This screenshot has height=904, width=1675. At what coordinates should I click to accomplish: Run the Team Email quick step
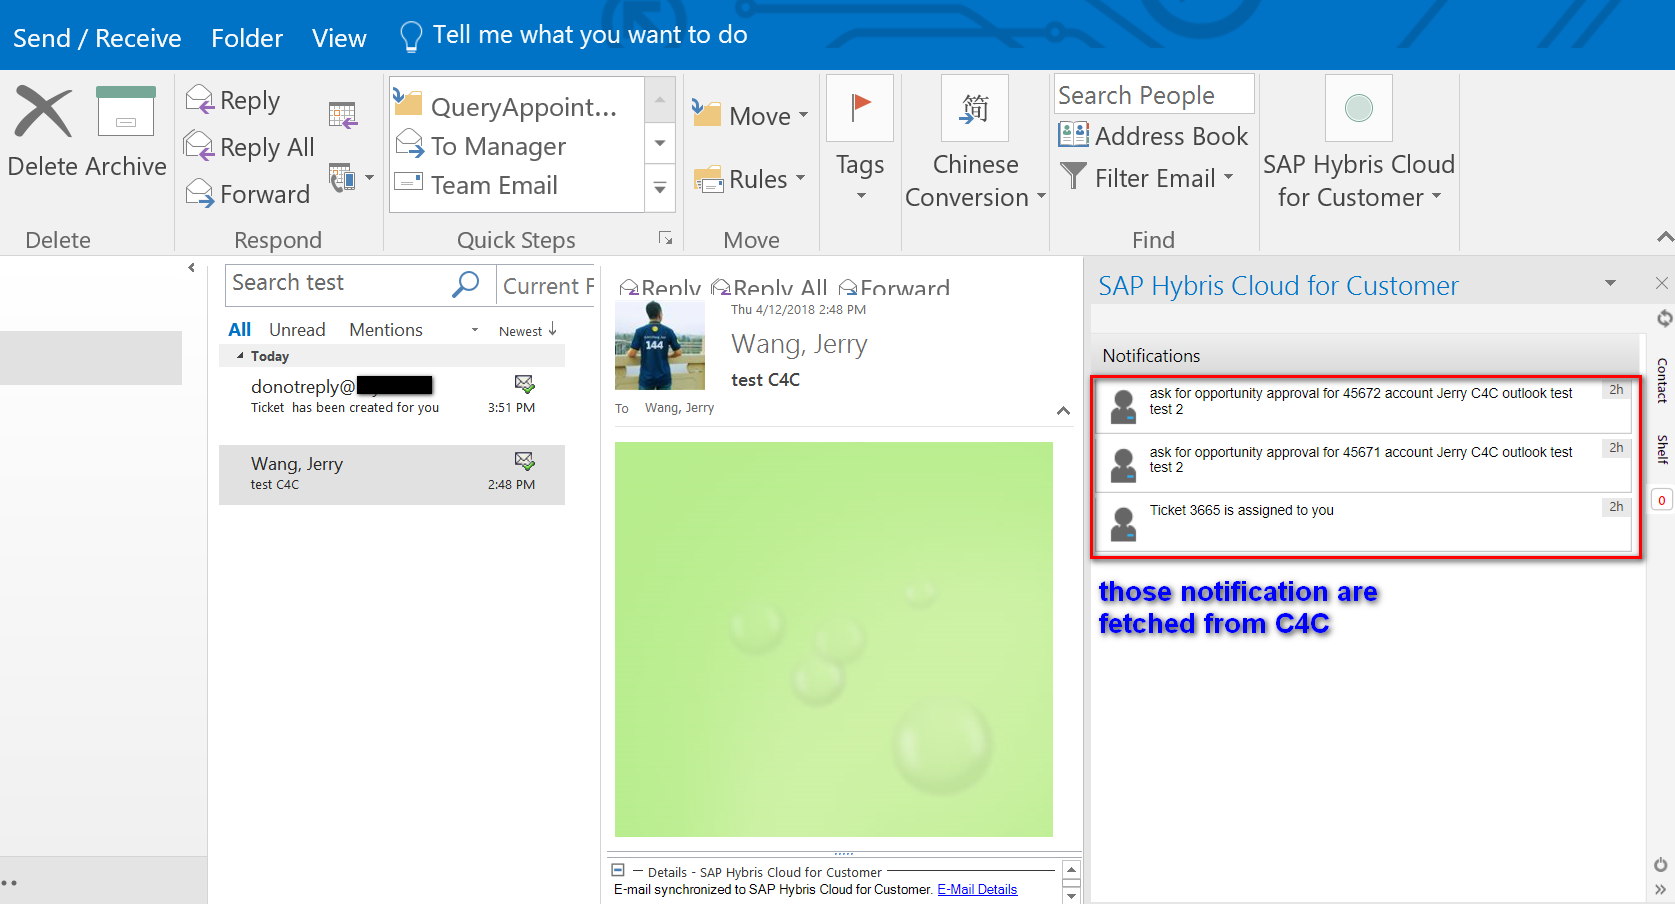(476, 185)
